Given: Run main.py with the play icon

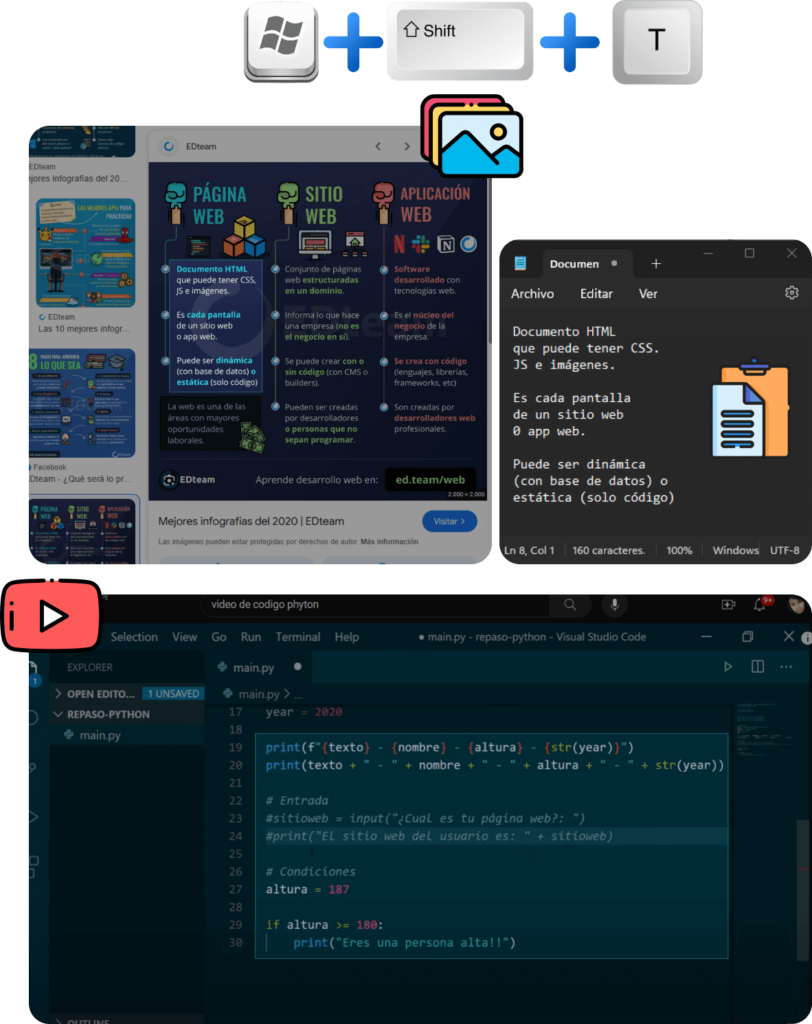Looking at the screenshot, I should click(x=727, y=666).
